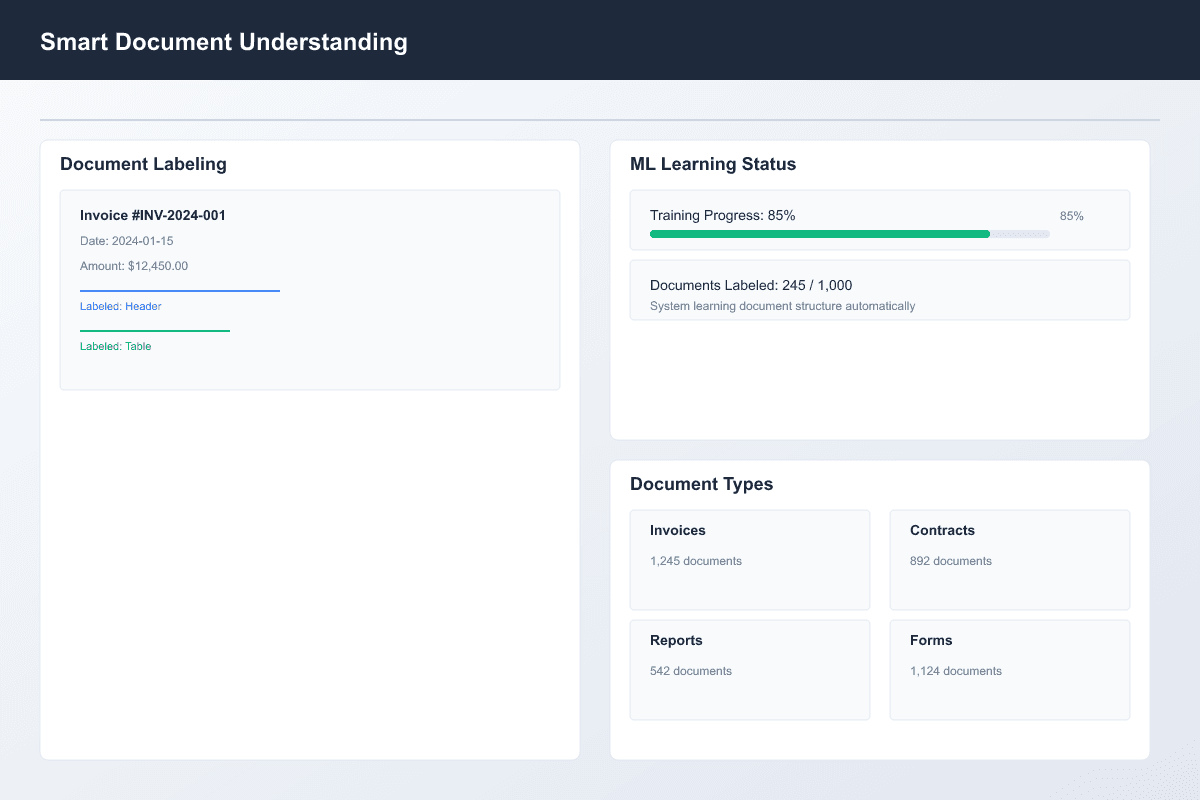
Task: Click the Smart Document Understanding header
Action: click(223, 41)
